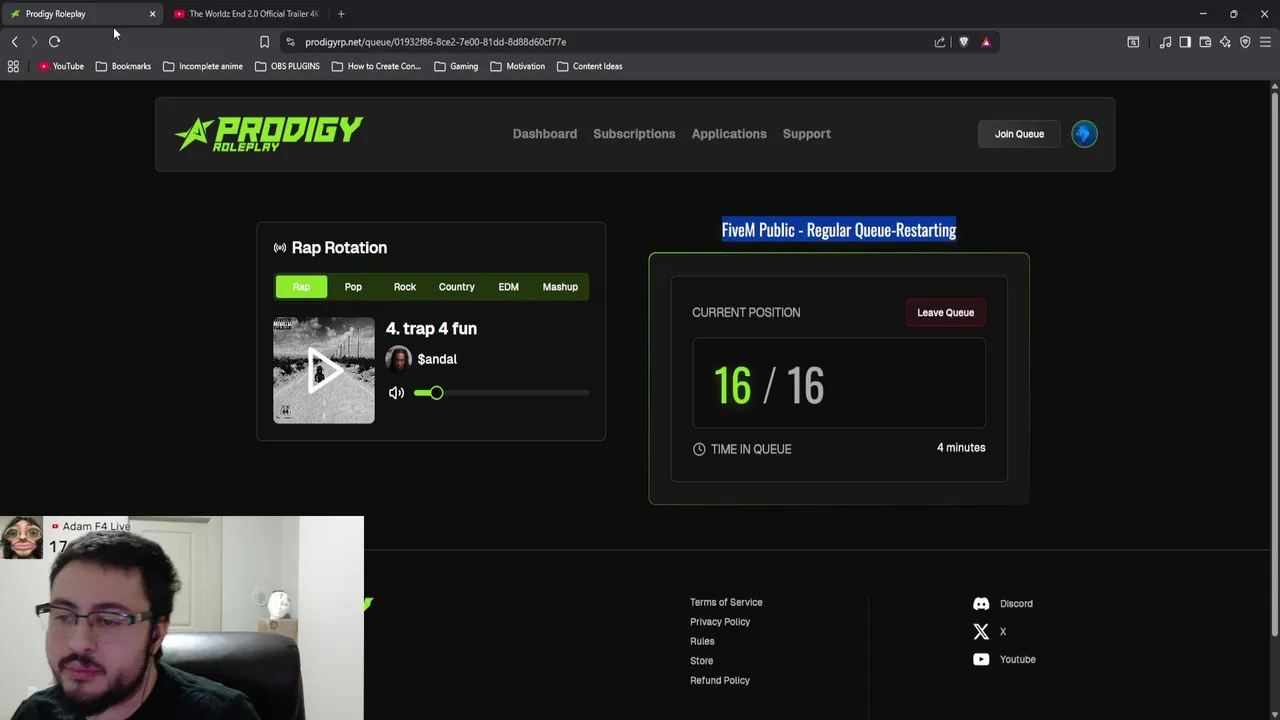Open the Gaming bookmark folder
Image resolution: width=1280 pixels, height=720 pixels.
point(456,66)
